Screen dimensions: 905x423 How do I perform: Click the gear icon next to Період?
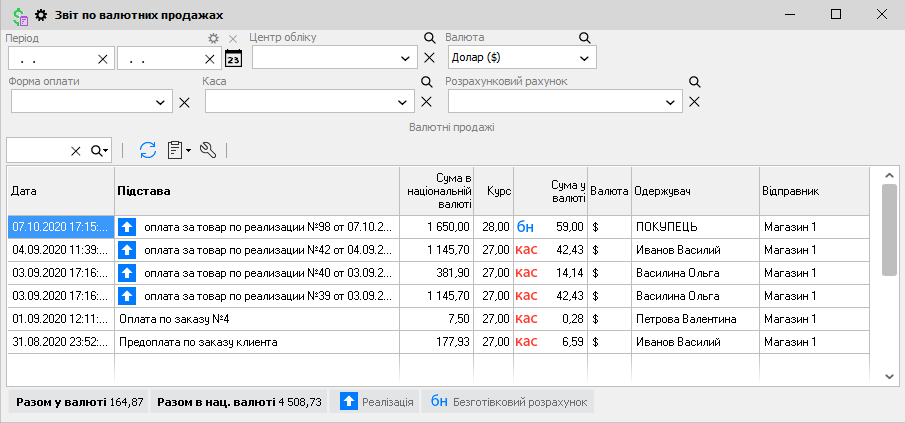213,38
